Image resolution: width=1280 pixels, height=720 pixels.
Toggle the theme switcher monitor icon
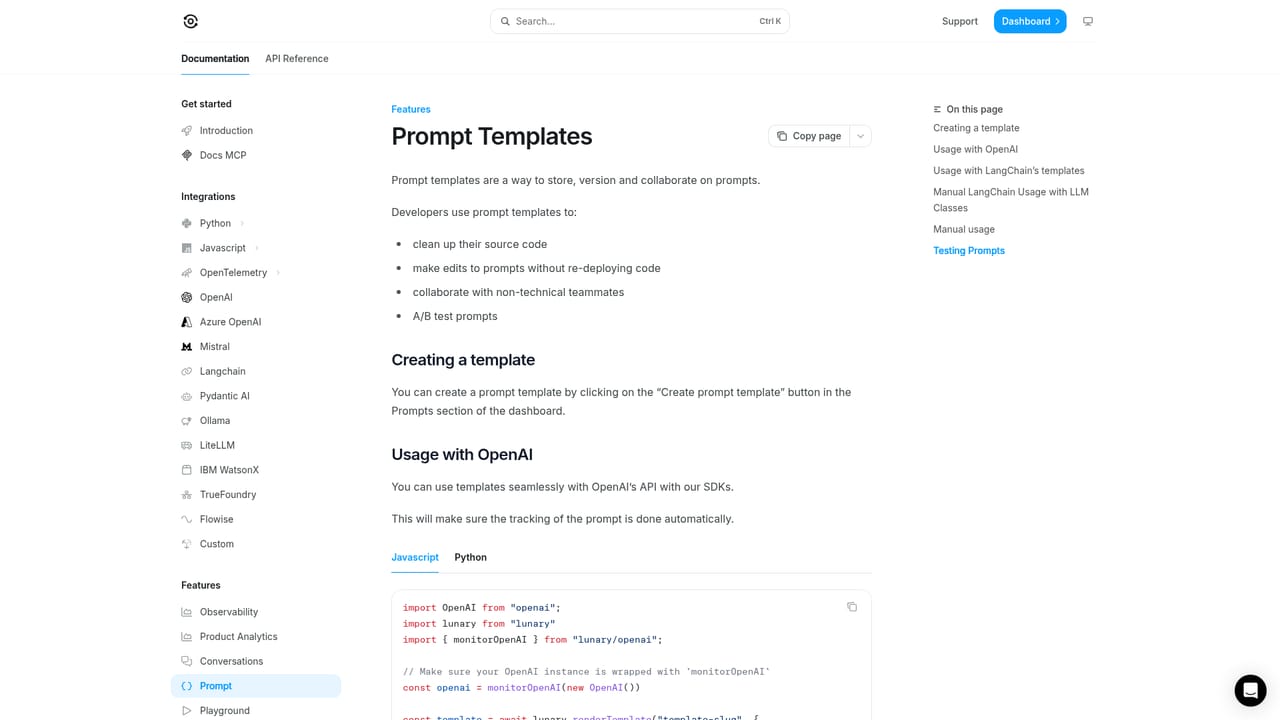point(1088,21)
